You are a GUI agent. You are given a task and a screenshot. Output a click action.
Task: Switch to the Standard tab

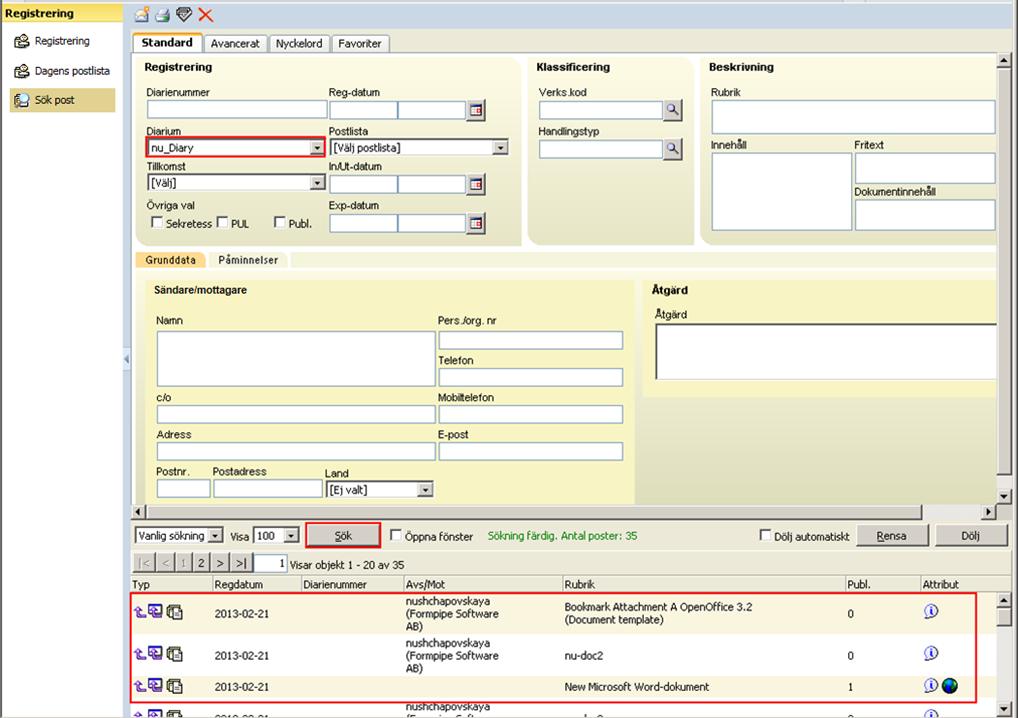pyautogui.click(x=167, y=43)
